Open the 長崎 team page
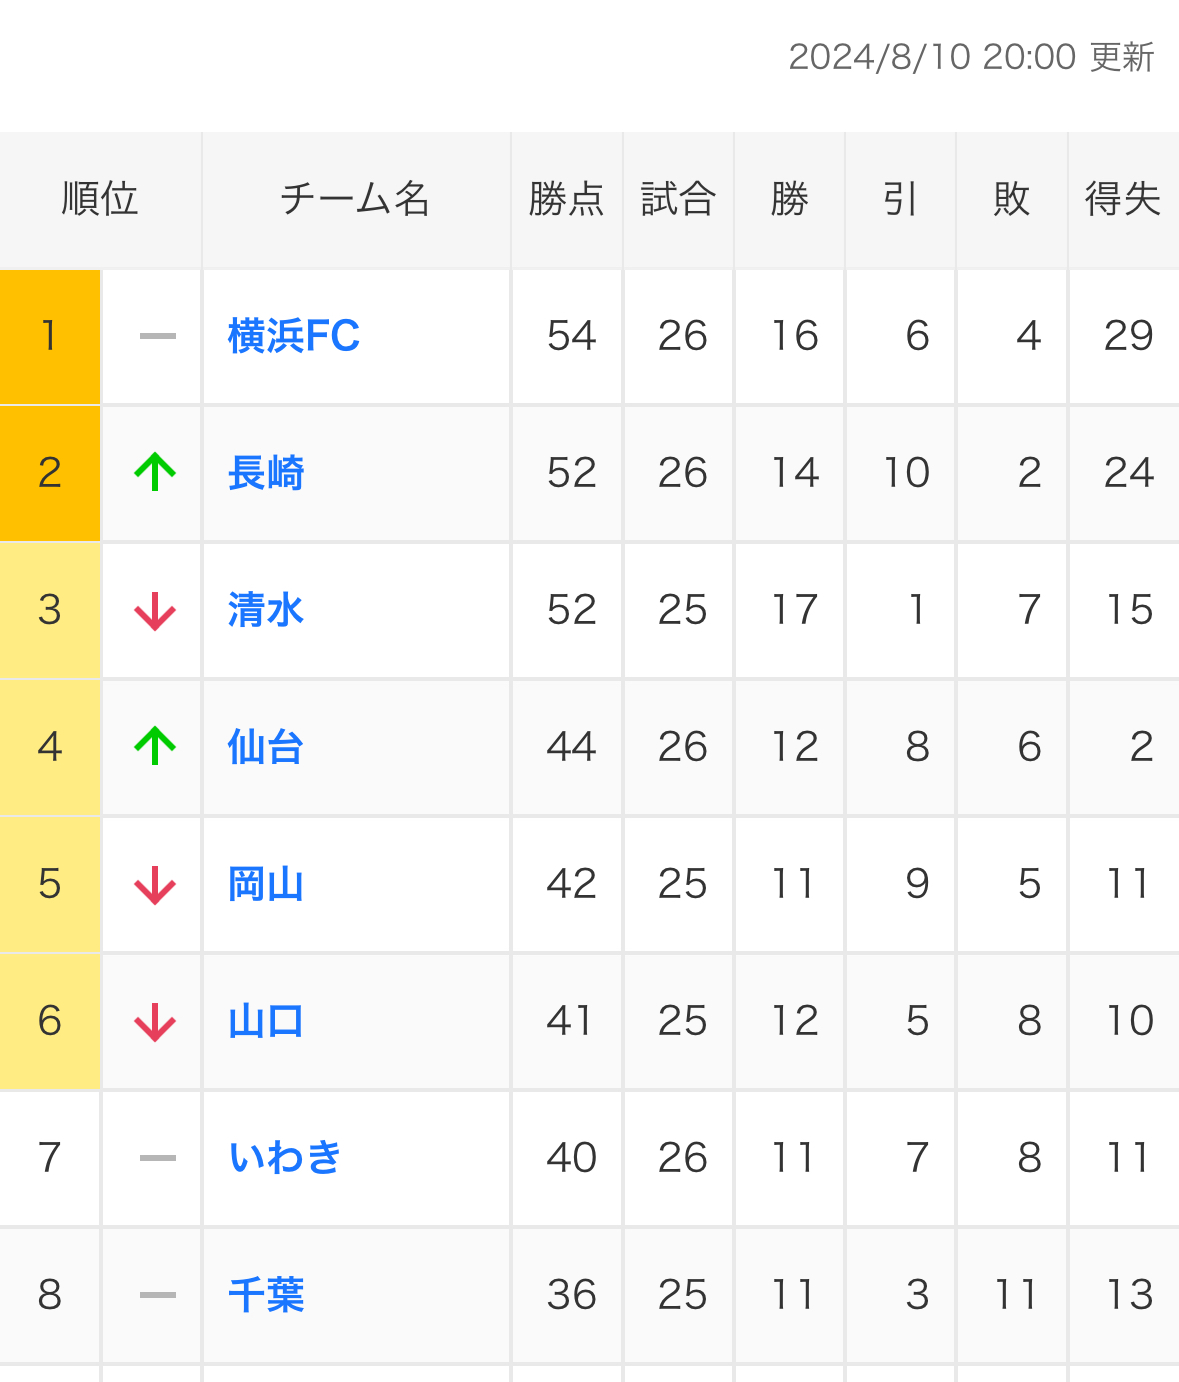 pos(266,472)
